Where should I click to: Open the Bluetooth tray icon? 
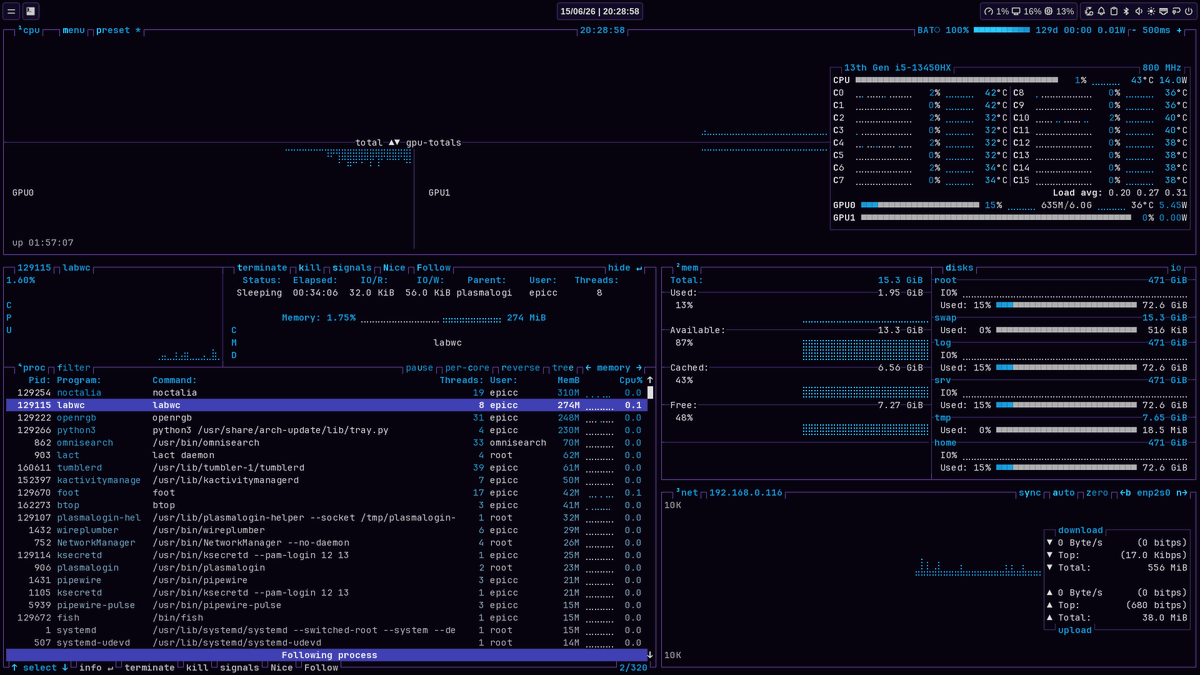click(x=1126, y=12)
